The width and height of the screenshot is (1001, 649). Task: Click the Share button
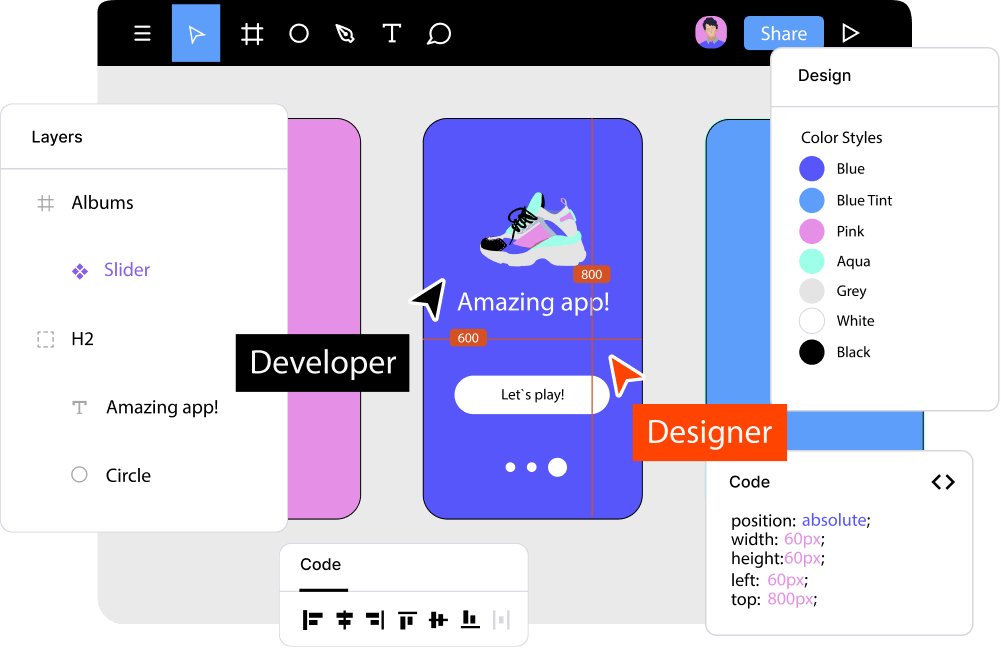tap(783, 33)
